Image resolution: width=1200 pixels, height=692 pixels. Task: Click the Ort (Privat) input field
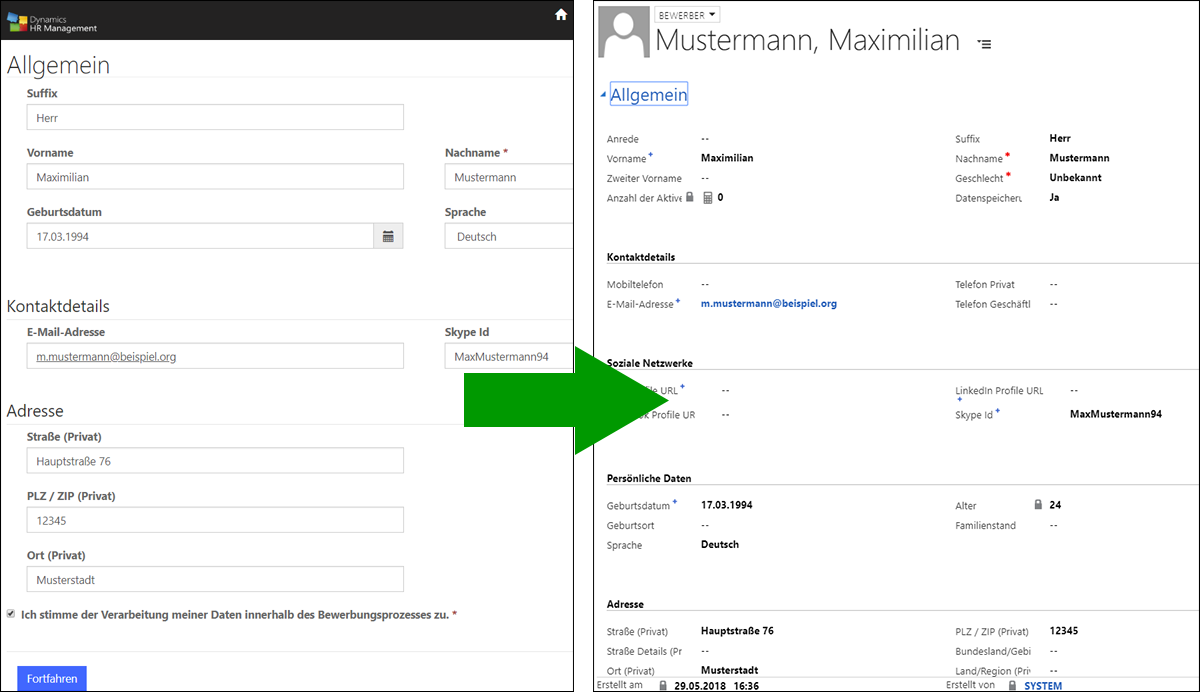(x=215, y=579)
